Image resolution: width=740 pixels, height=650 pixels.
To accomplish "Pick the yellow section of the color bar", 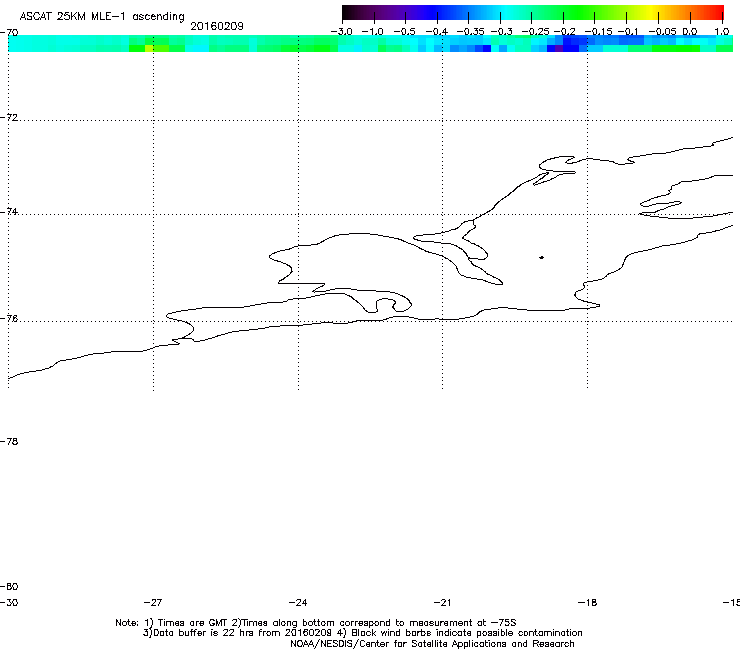I will click(x=651, y=13).
